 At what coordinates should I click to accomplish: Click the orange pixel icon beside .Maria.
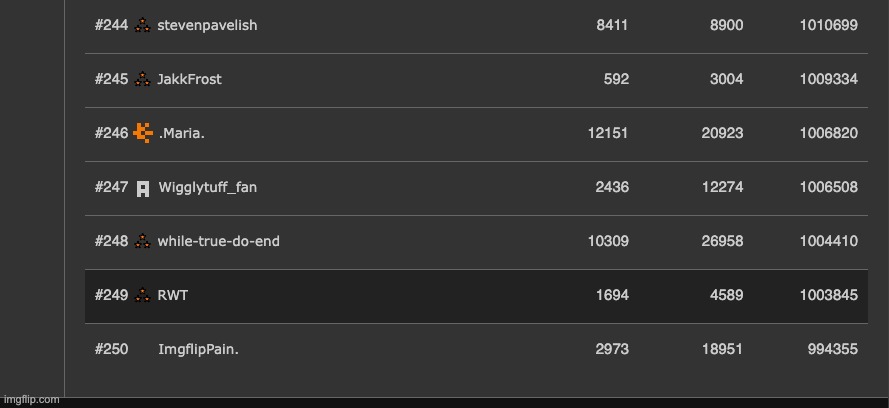coord(143,133)
